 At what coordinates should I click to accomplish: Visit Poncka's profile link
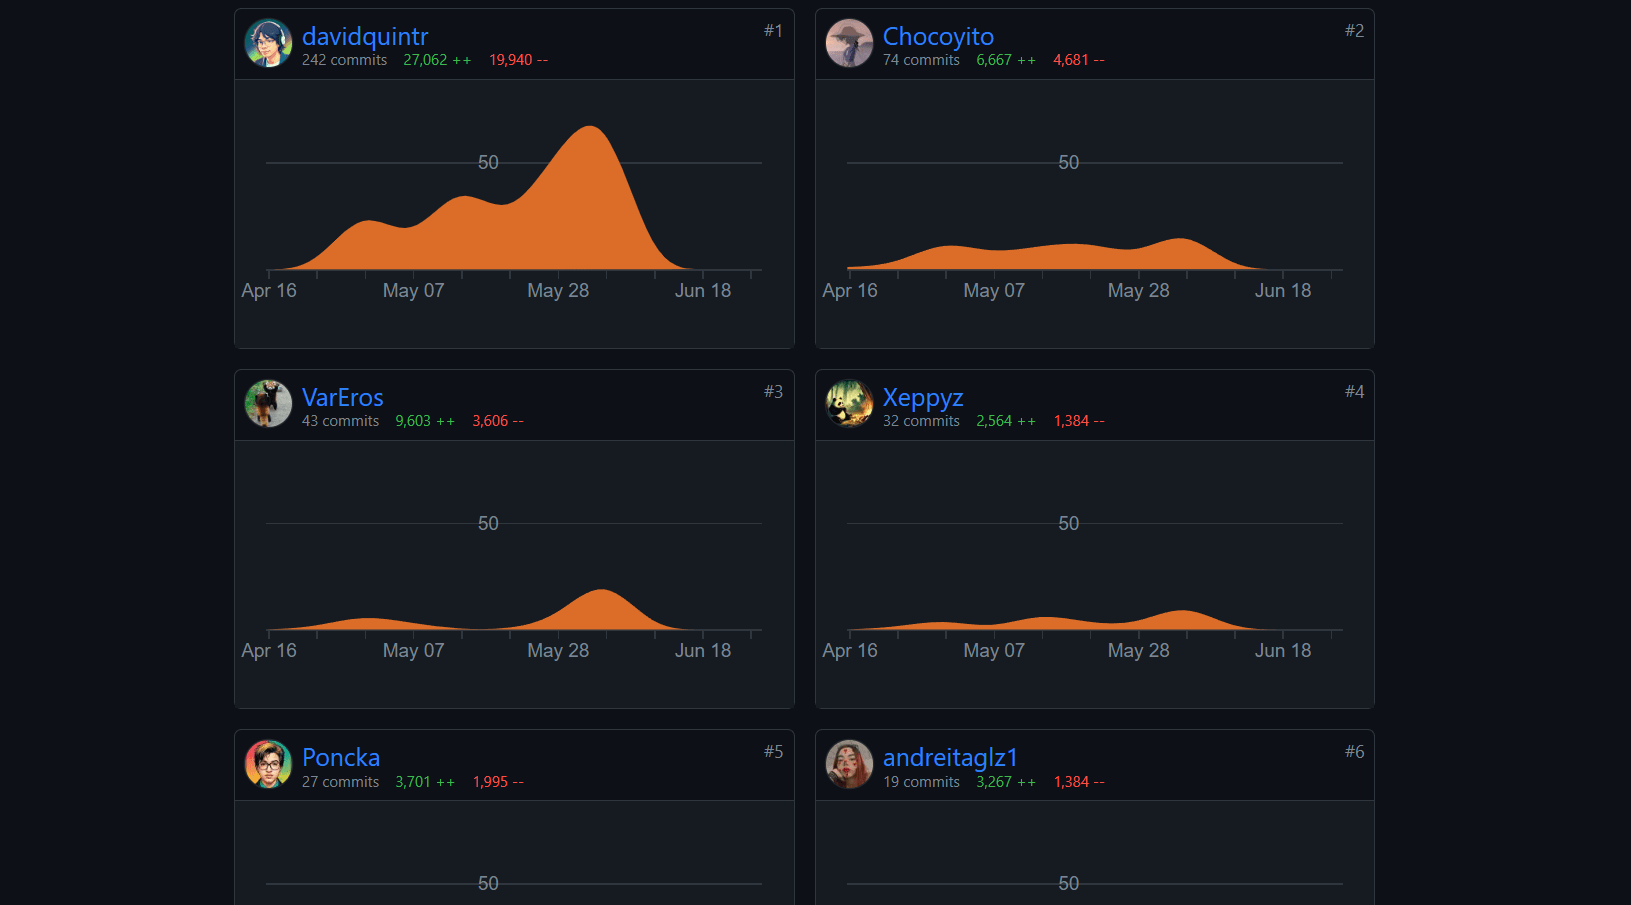coord(341,757)
